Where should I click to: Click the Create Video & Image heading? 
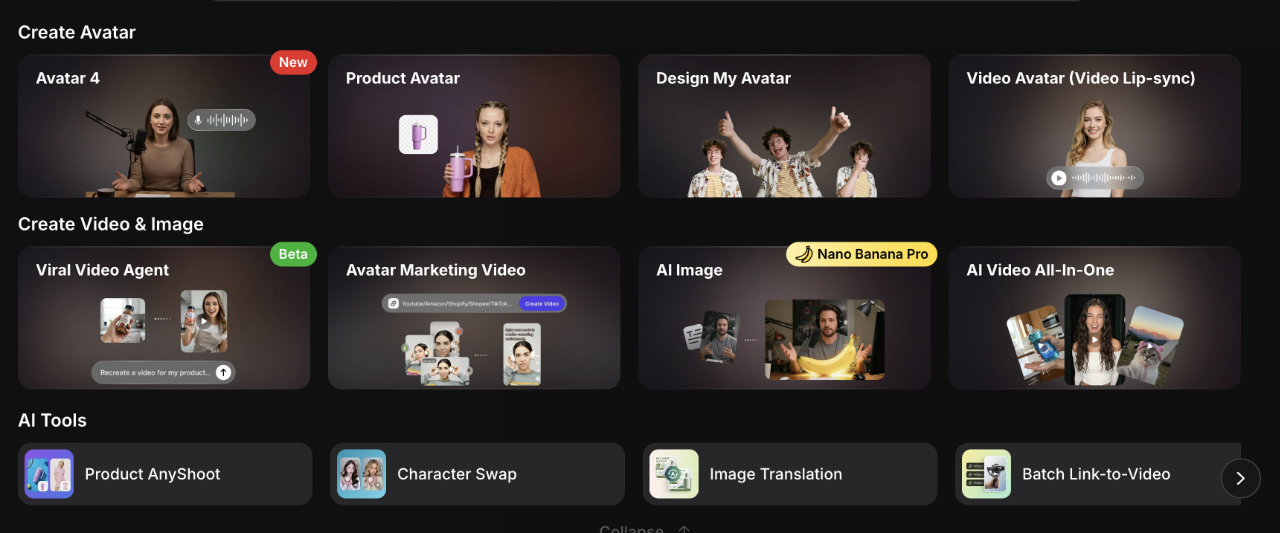tap(111, 224)
